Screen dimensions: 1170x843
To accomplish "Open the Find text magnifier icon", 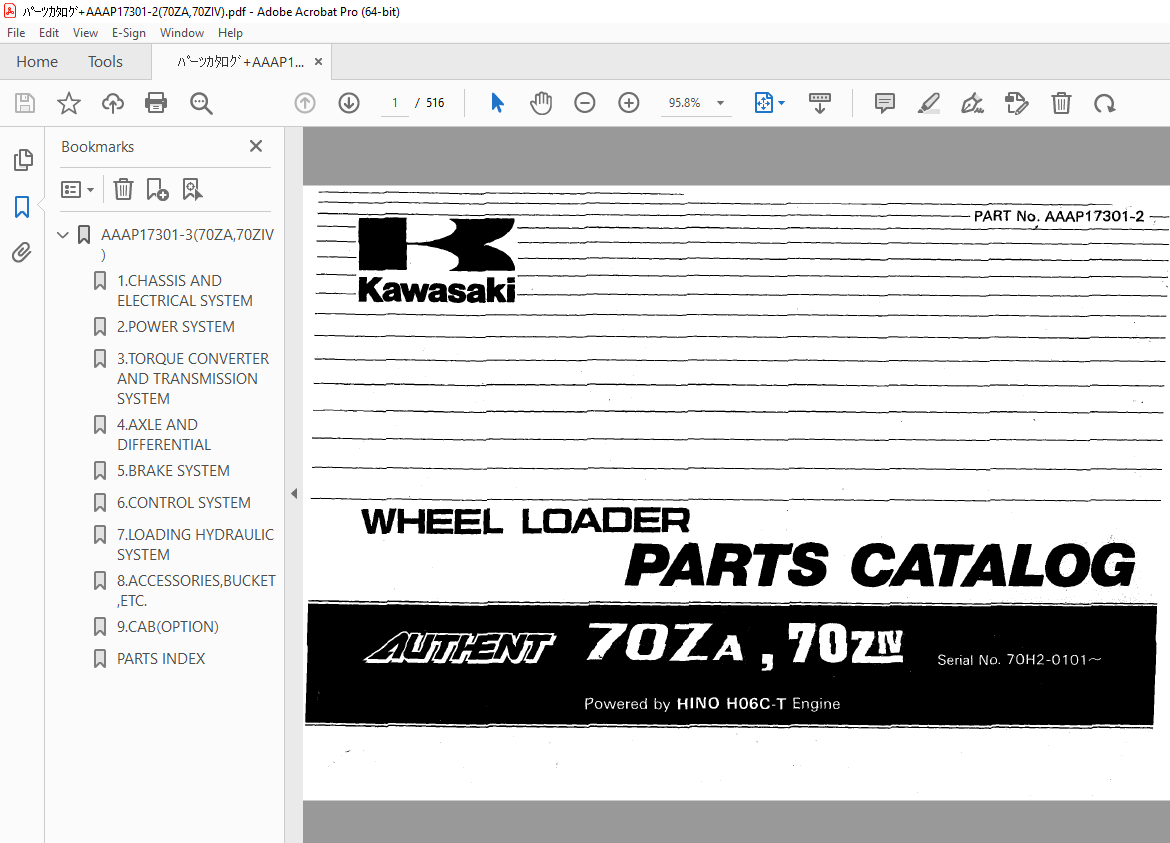I will coord(201,103).
